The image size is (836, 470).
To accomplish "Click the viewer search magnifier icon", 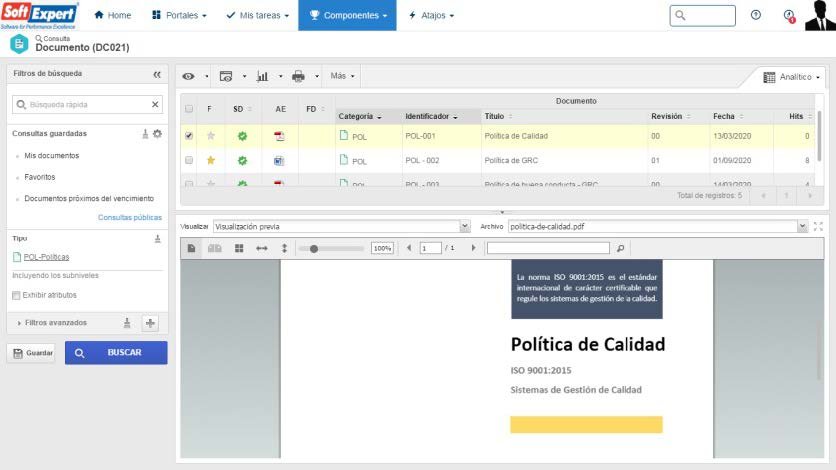I will [620, 248].
